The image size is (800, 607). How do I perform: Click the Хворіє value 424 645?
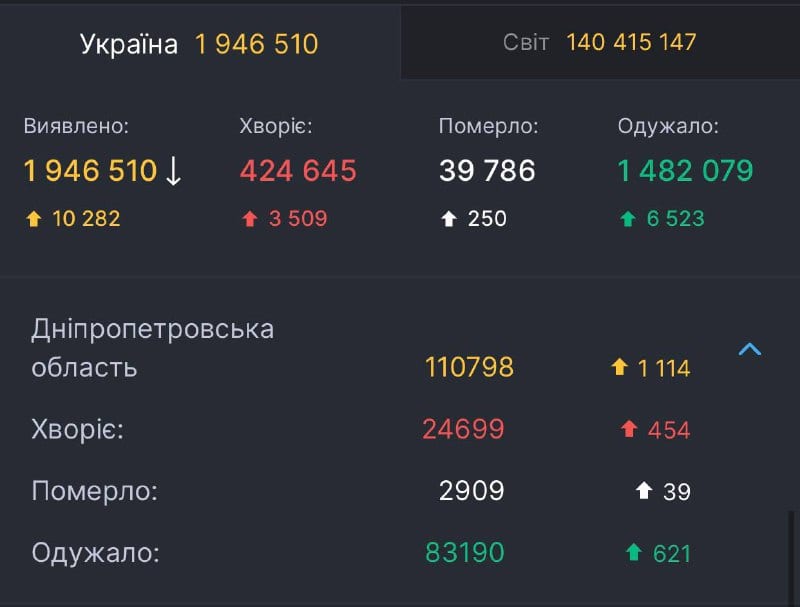point(298,171)
